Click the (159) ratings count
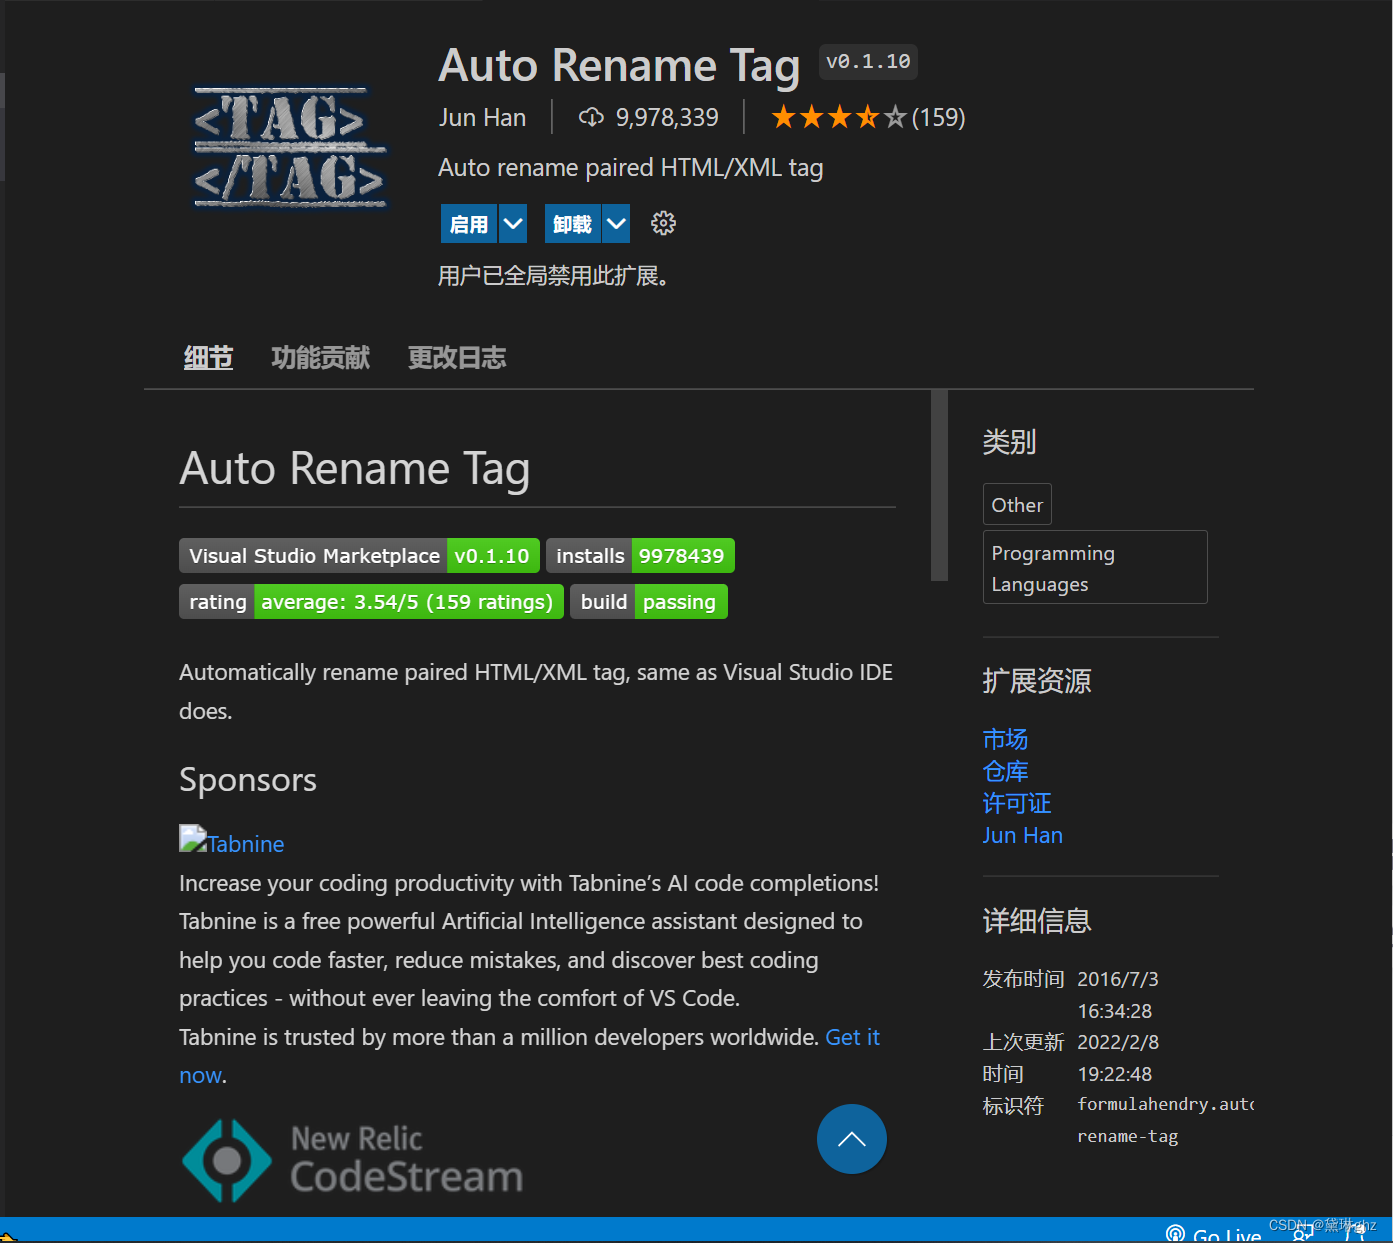 point(938,118)
